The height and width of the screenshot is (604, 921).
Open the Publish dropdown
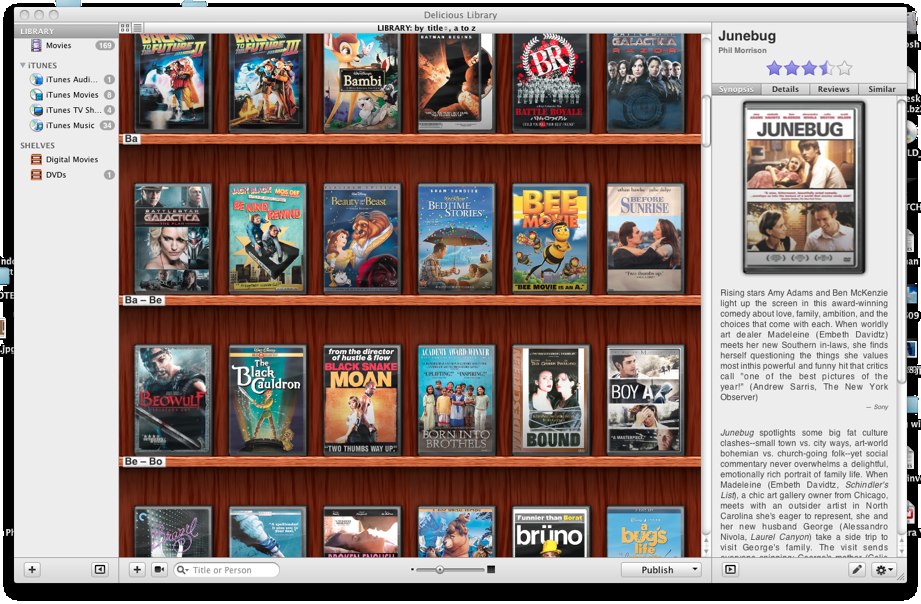pos(661,569)
